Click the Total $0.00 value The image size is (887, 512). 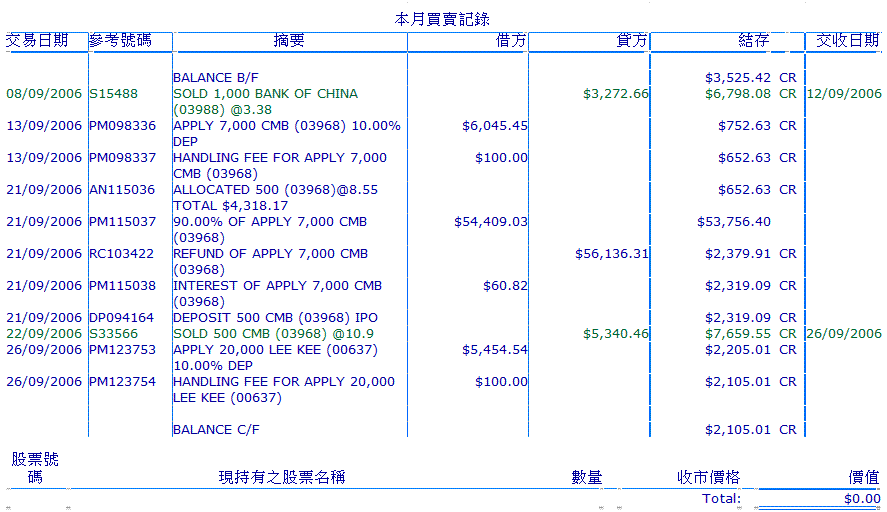[861, 498]
